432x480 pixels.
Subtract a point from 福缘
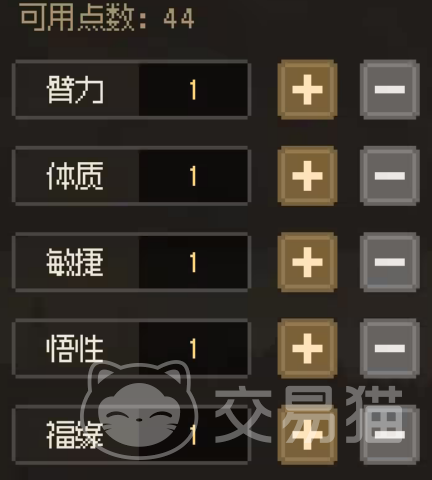[390, 435]
